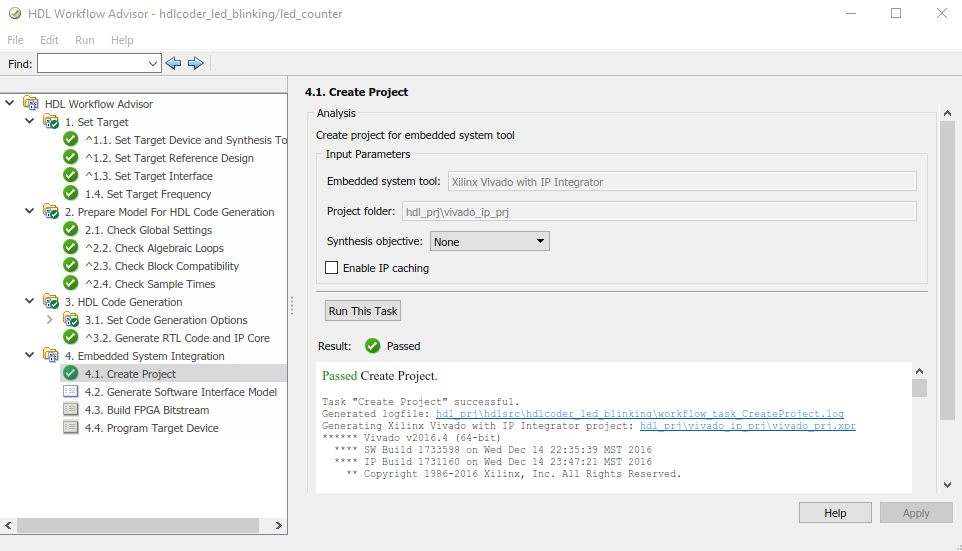Click the green check beside Create Project

click(71, 374)
